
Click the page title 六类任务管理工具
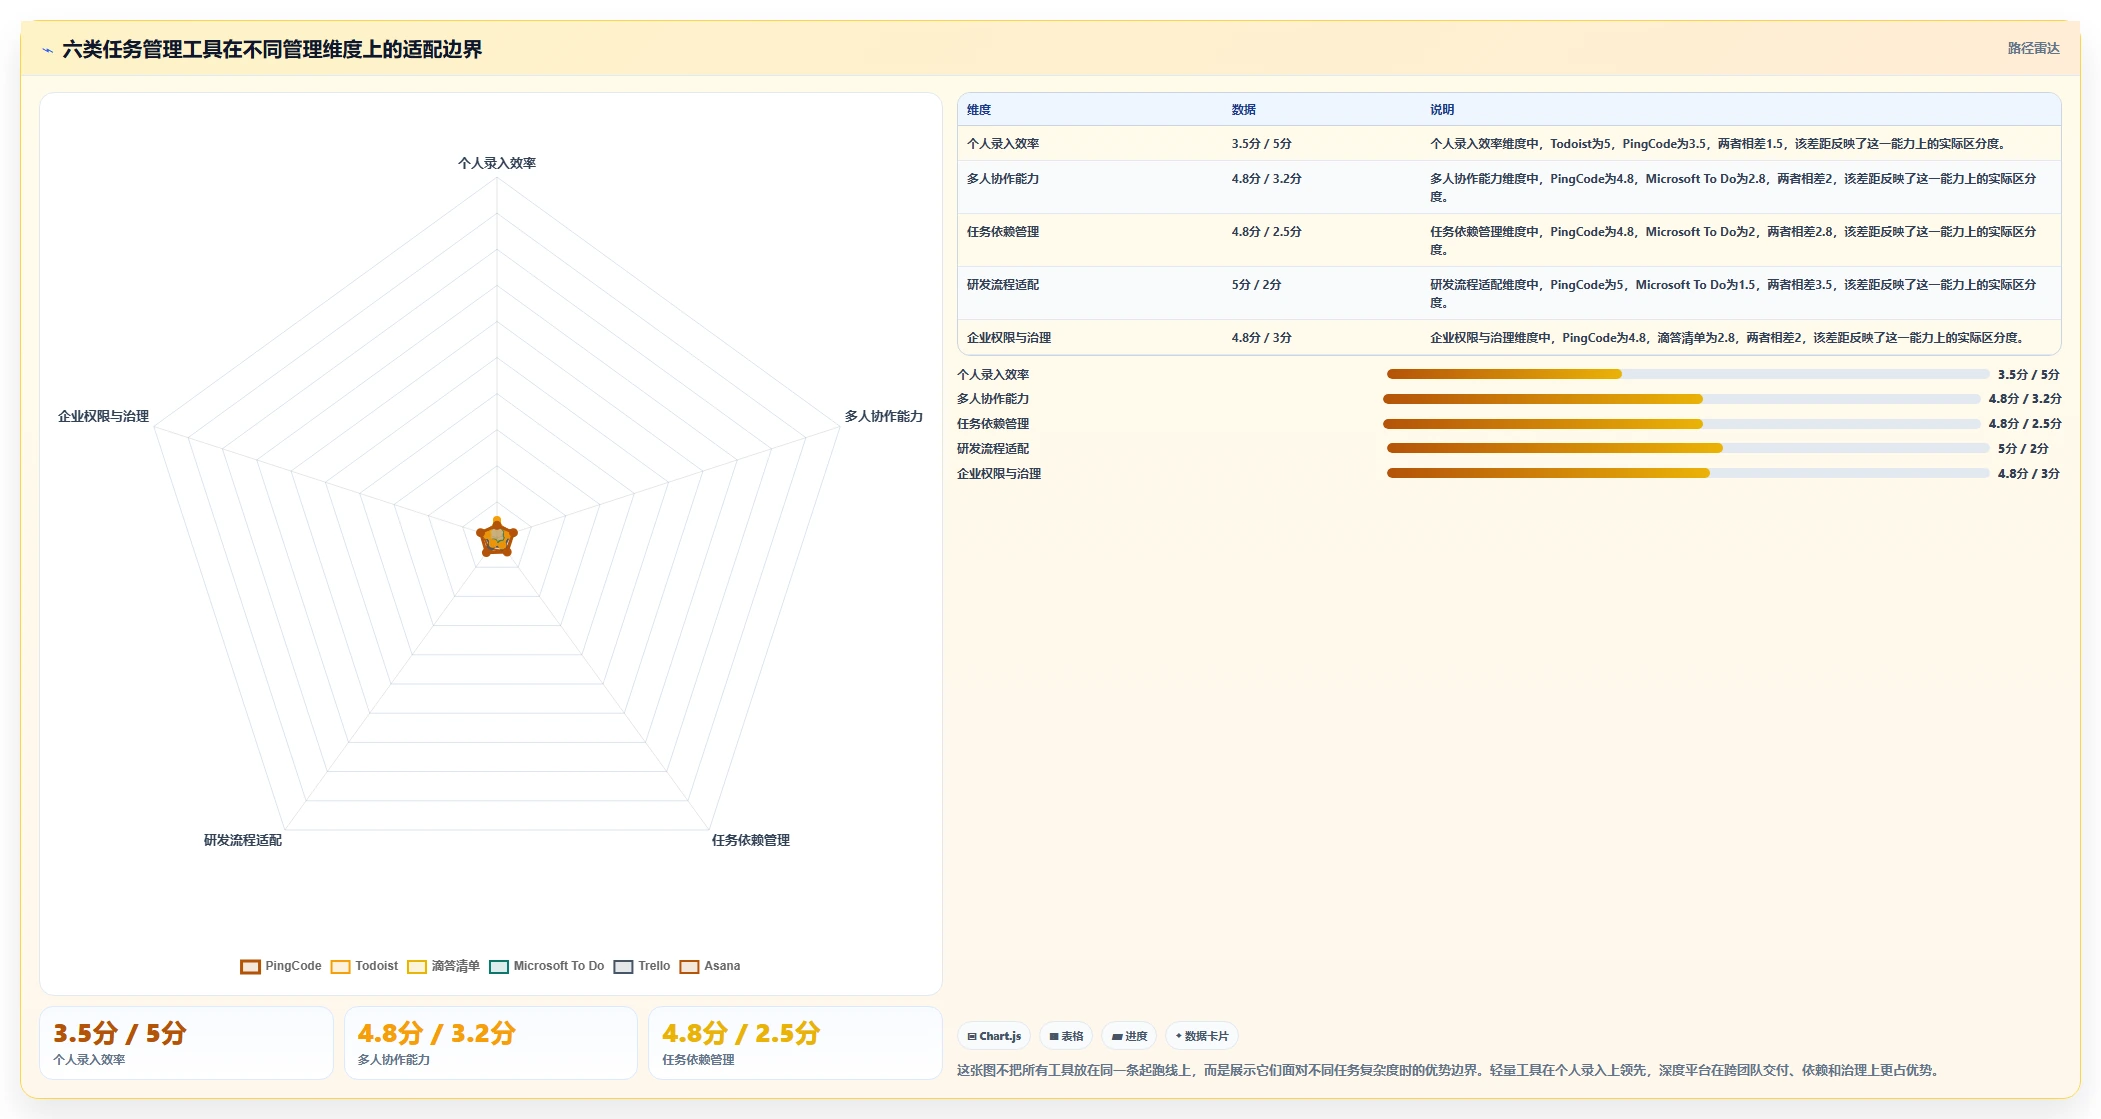272,49
